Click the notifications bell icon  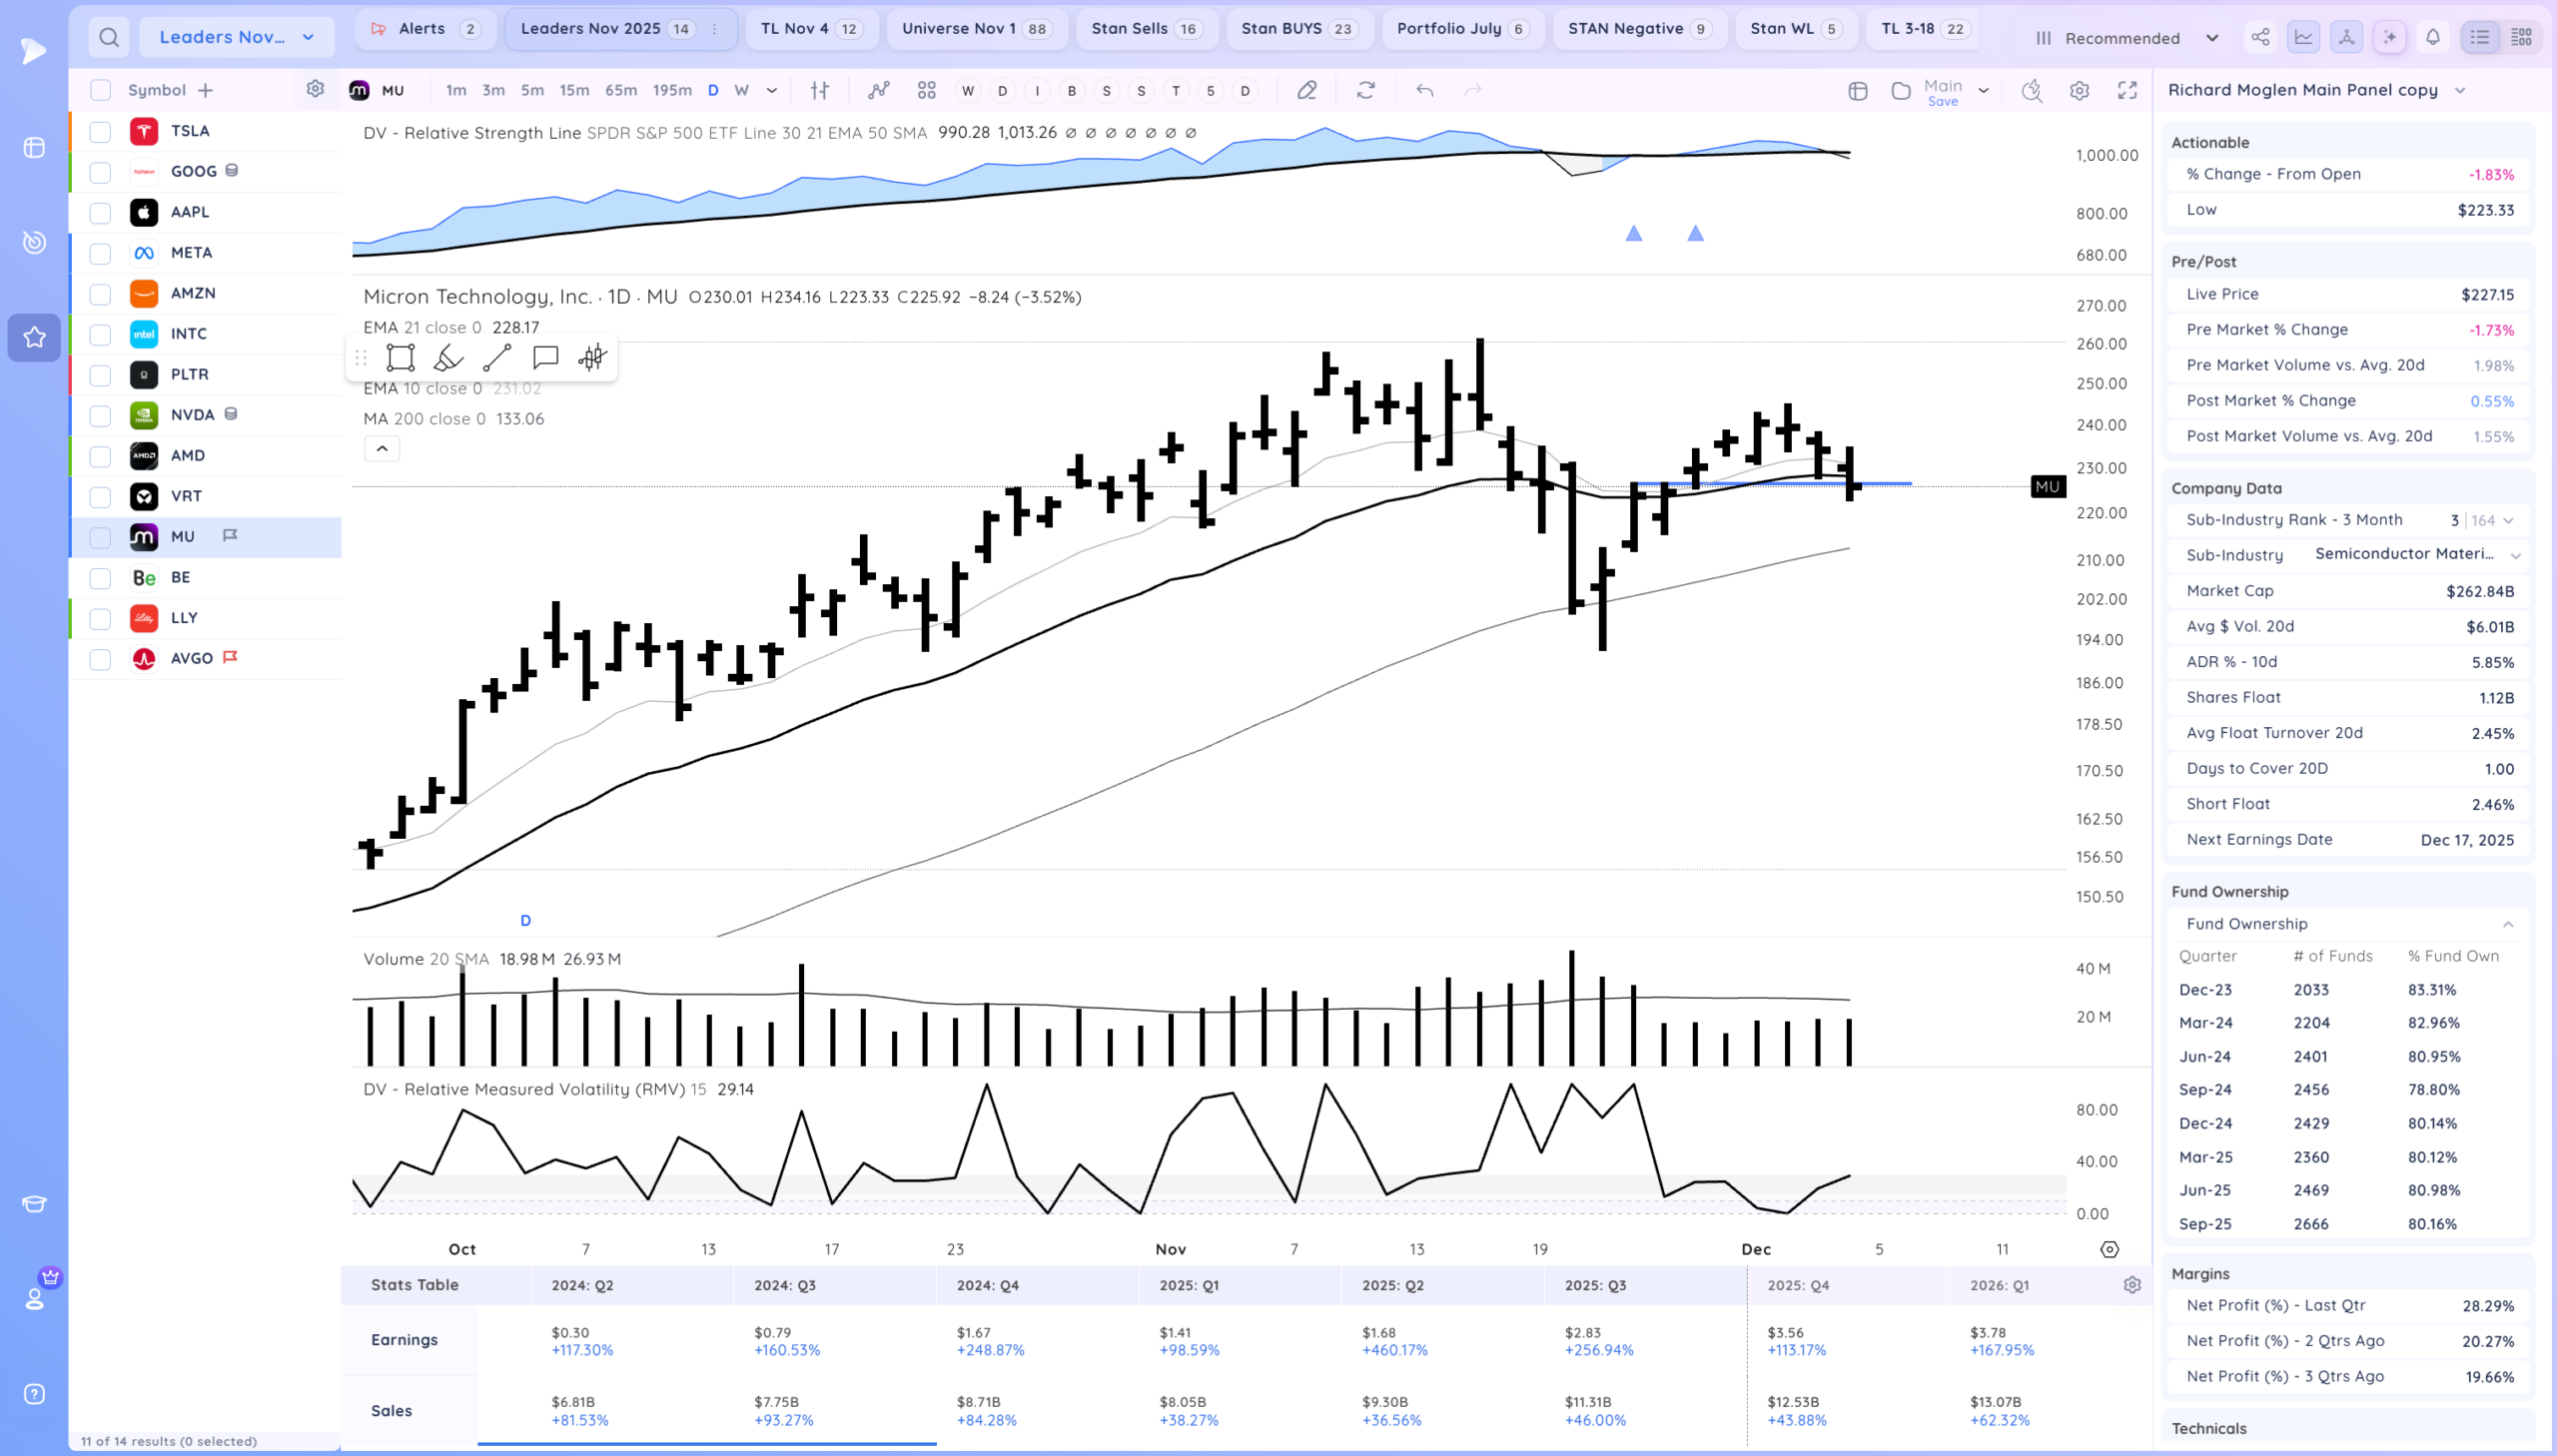2433,38
